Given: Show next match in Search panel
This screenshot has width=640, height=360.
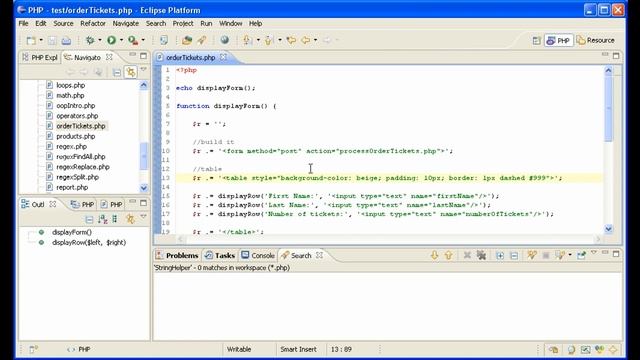Looking at the screenshot, I should [434, 256].
